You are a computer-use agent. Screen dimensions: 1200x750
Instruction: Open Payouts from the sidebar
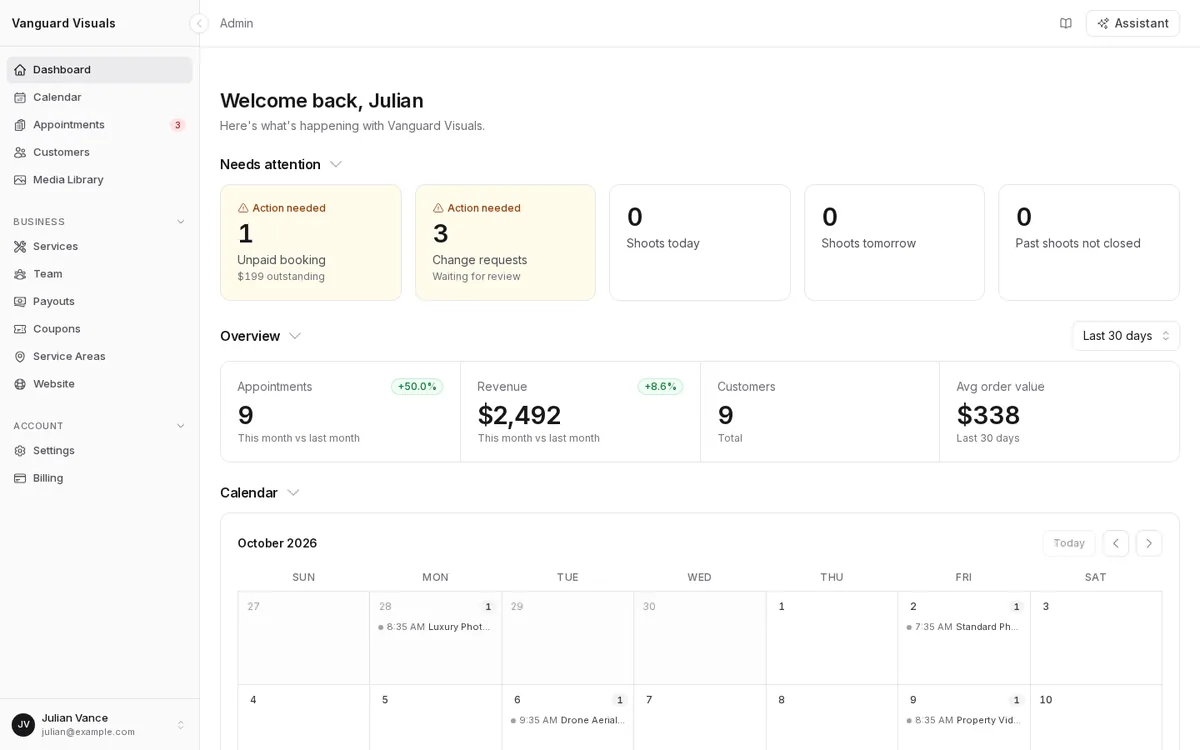pyautogui.click(x=99, y=301)
